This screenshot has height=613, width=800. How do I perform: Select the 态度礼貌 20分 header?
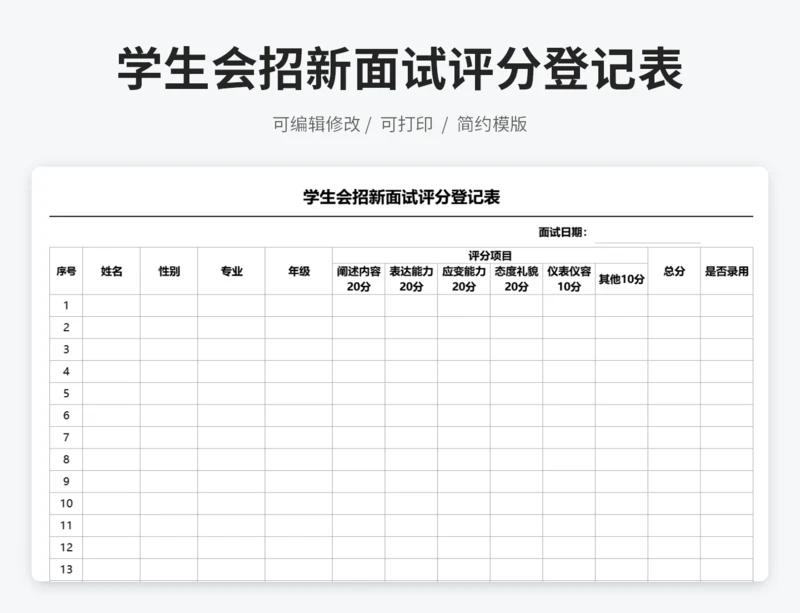(x=516, y=279)
